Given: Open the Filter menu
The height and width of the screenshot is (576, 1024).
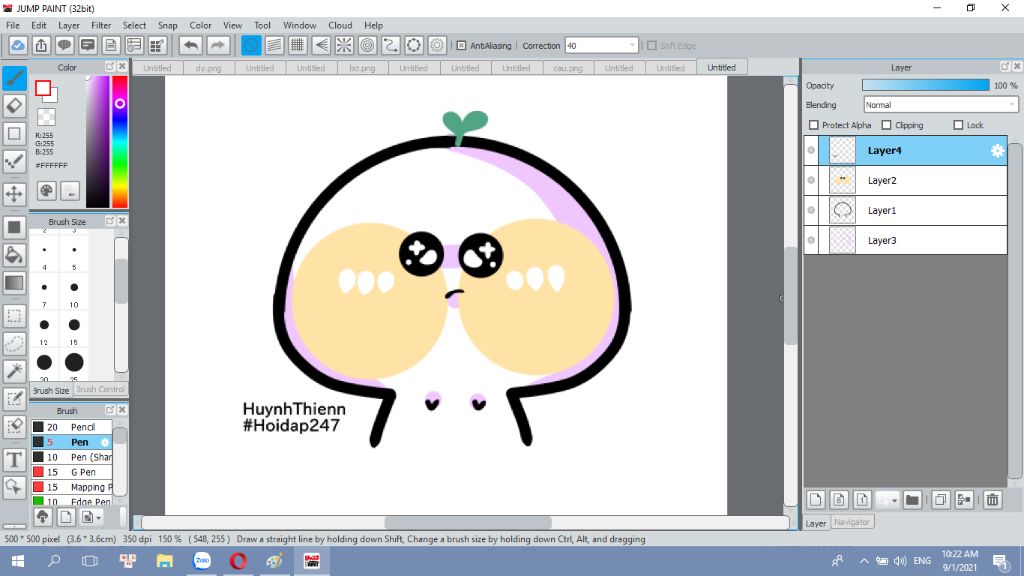Looking at the screenshot, I should click(x=101, y=25).
